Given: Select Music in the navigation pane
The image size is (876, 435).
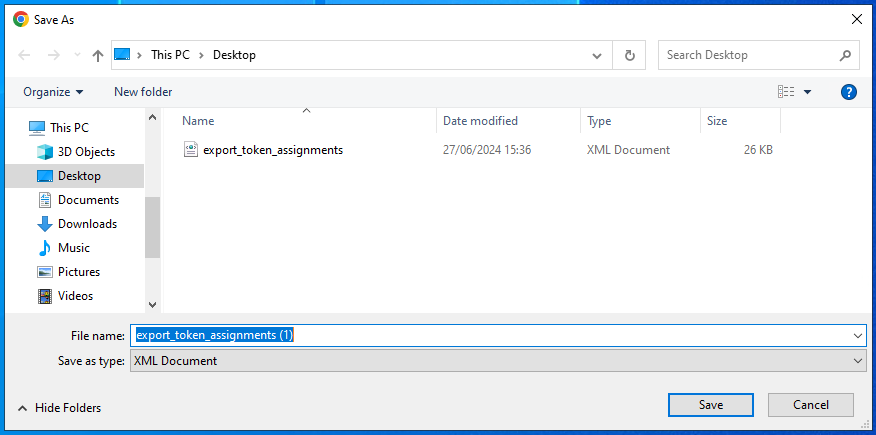Looking at the screenshot, I should [x=73, y=248].
